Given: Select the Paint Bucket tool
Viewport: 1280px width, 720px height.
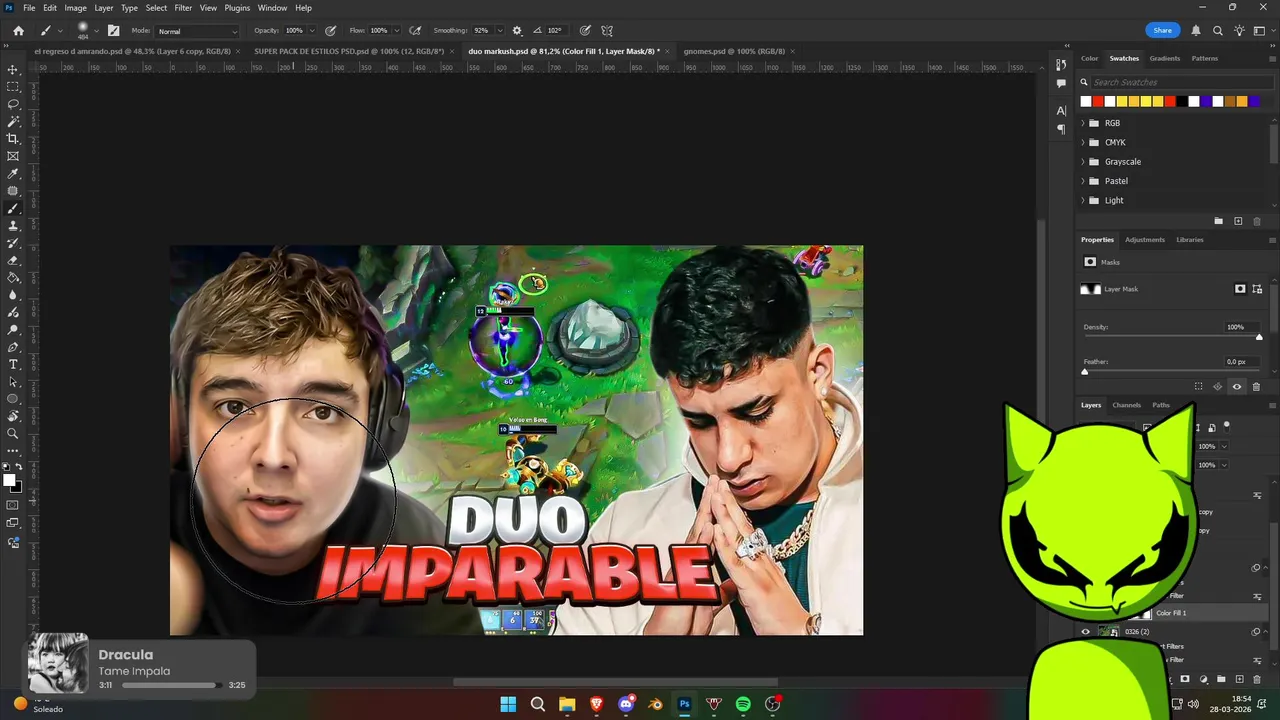Looking at the screenshot, I should pos(13,278).
